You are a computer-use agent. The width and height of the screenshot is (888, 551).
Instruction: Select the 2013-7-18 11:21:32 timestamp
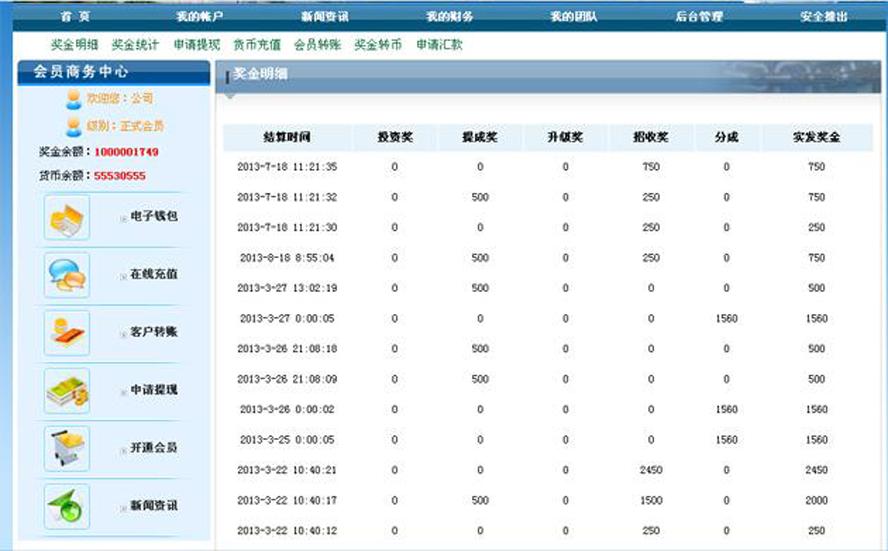pos(287,198)
